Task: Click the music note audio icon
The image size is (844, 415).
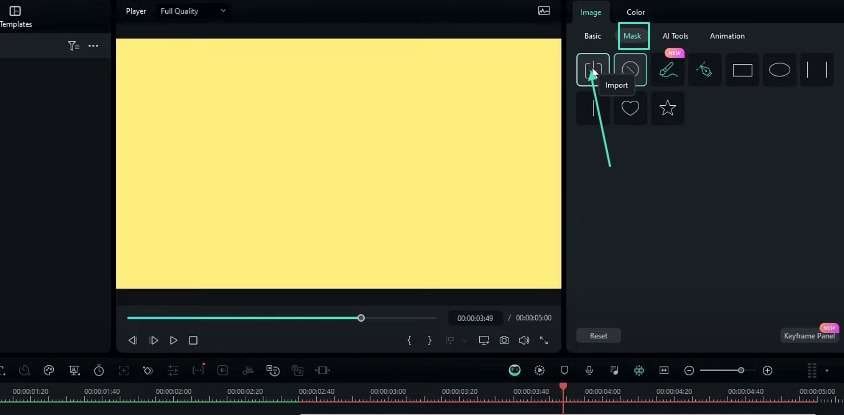Action: point(614,370)
